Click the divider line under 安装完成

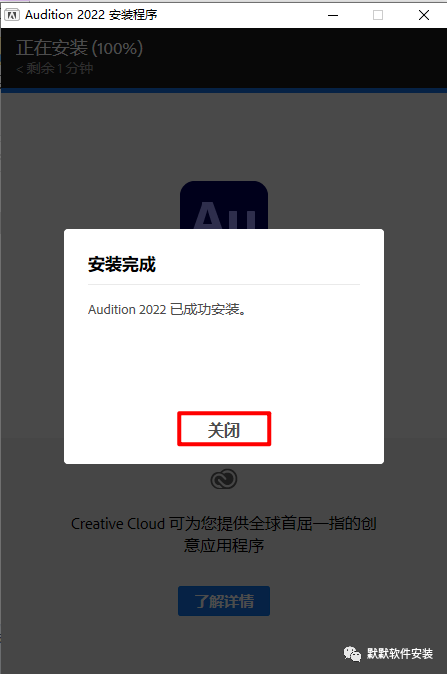tap(224, 285)
